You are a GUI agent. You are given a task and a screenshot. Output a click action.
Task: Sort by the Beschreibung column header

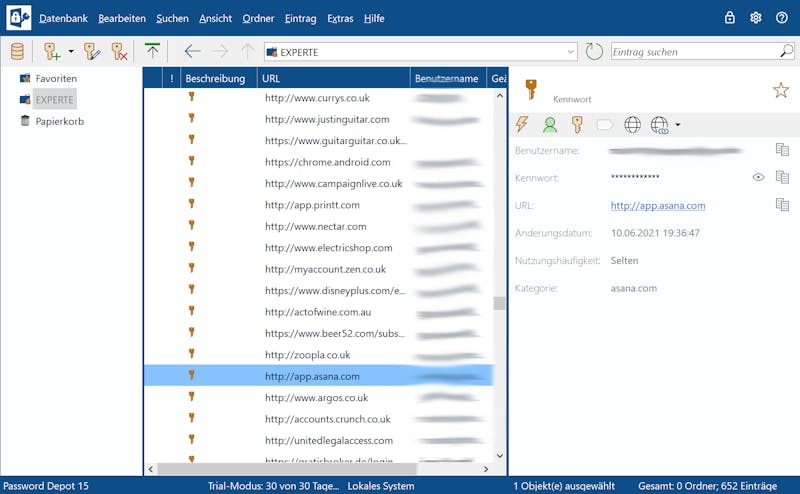(219, 78)
